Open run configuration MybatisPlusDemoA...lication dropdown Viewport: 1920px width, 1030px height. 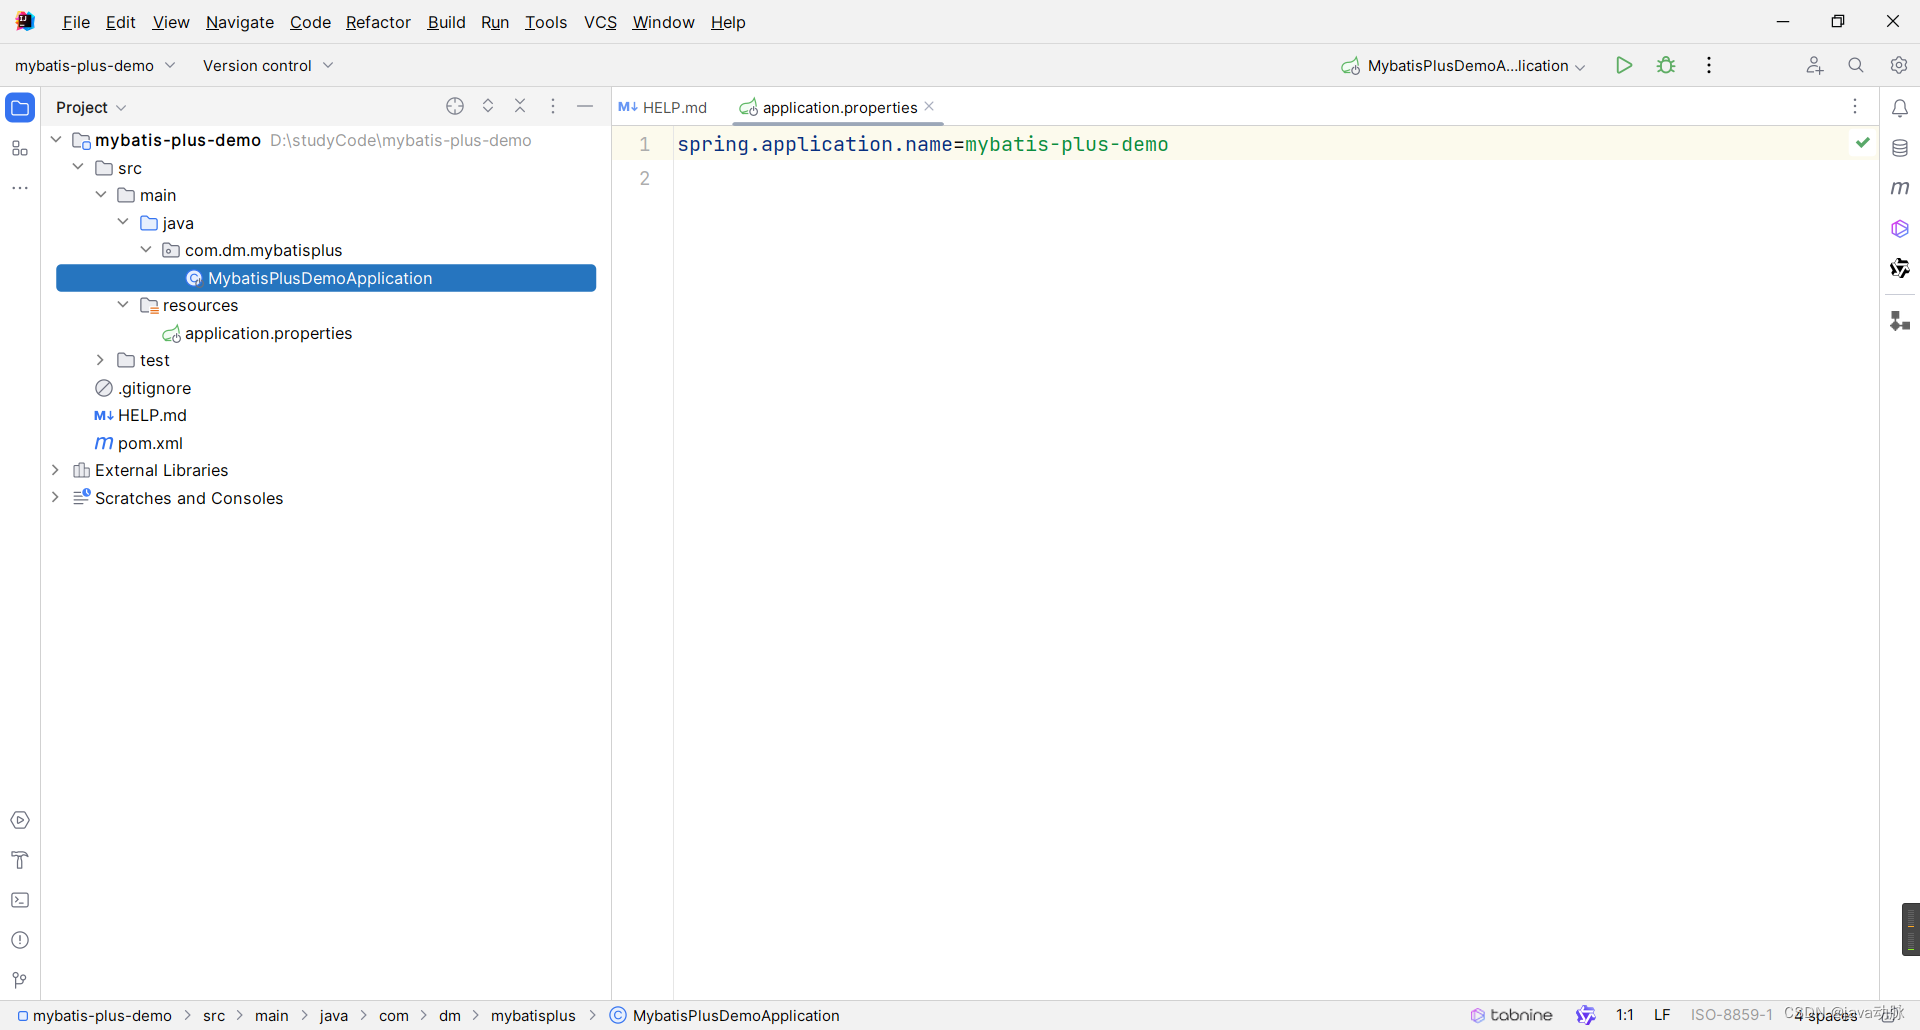(1463, 65)
